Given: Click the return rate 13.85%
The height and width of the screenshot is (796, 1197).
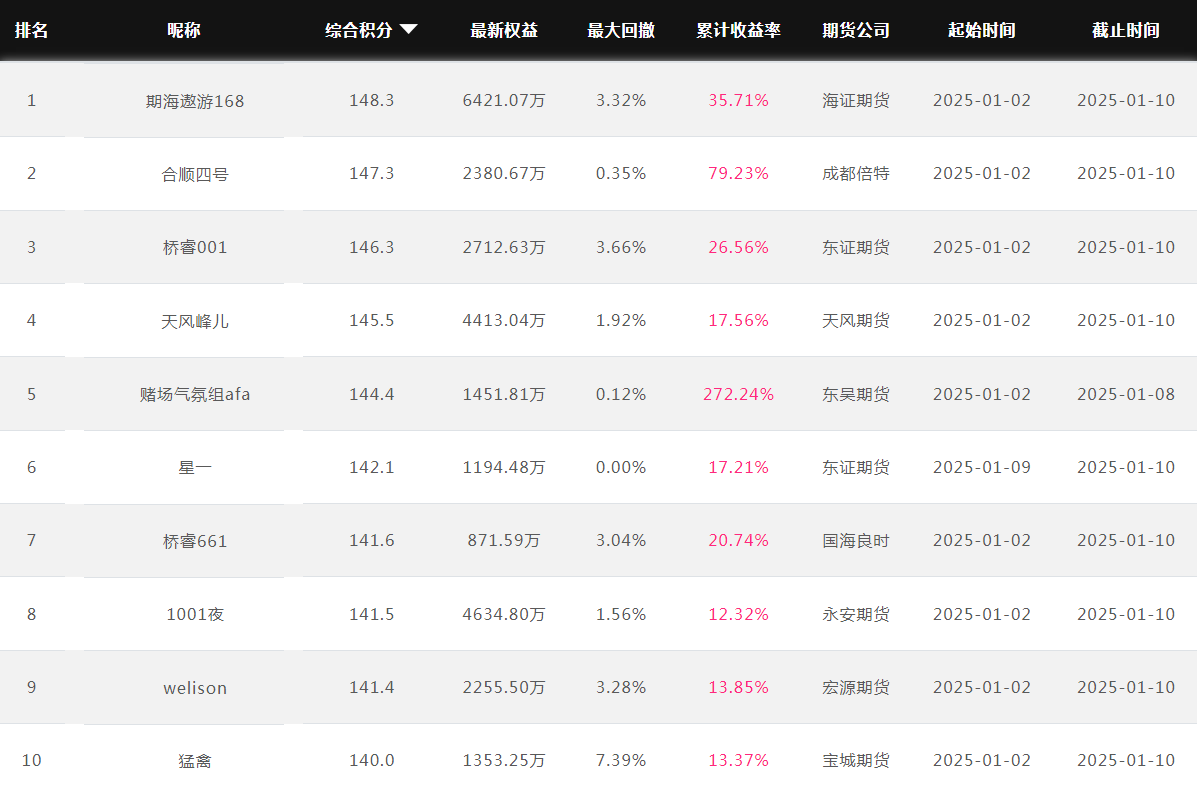Looking at the screenshot, I should (x=738, y=688).
